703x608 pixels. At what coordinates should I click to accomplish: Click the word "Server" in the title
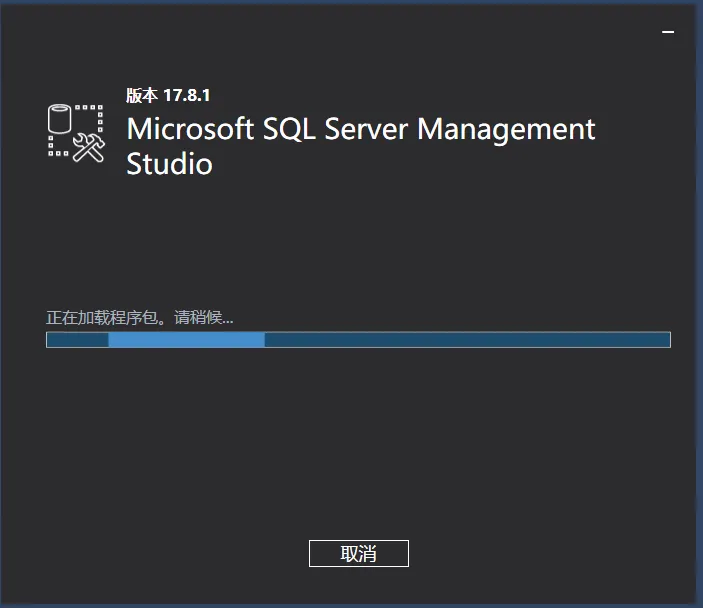pos(370,129)
